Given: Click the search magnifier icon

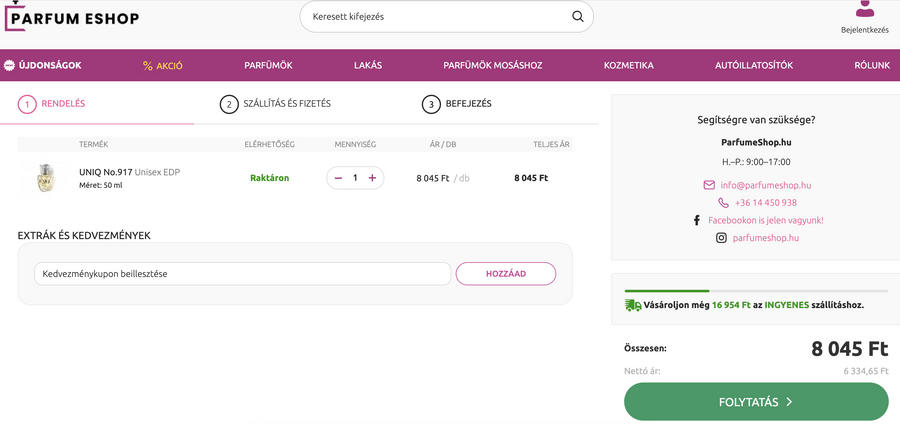Looking at the screenshot, I should click(x=578, y=17).
